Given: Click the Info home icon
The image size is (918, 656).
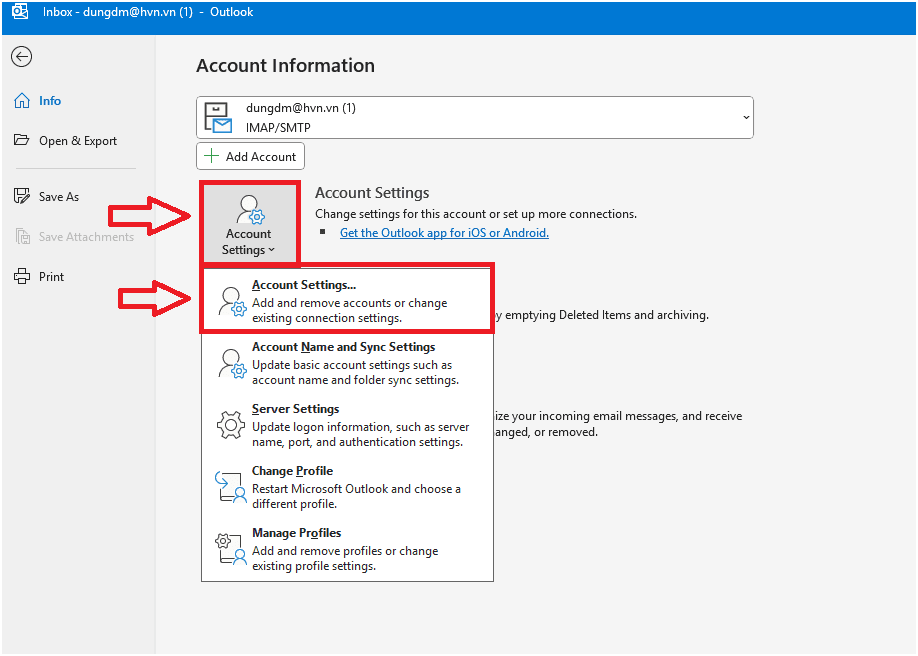Looking at the screenshot, I should (22, 101).
